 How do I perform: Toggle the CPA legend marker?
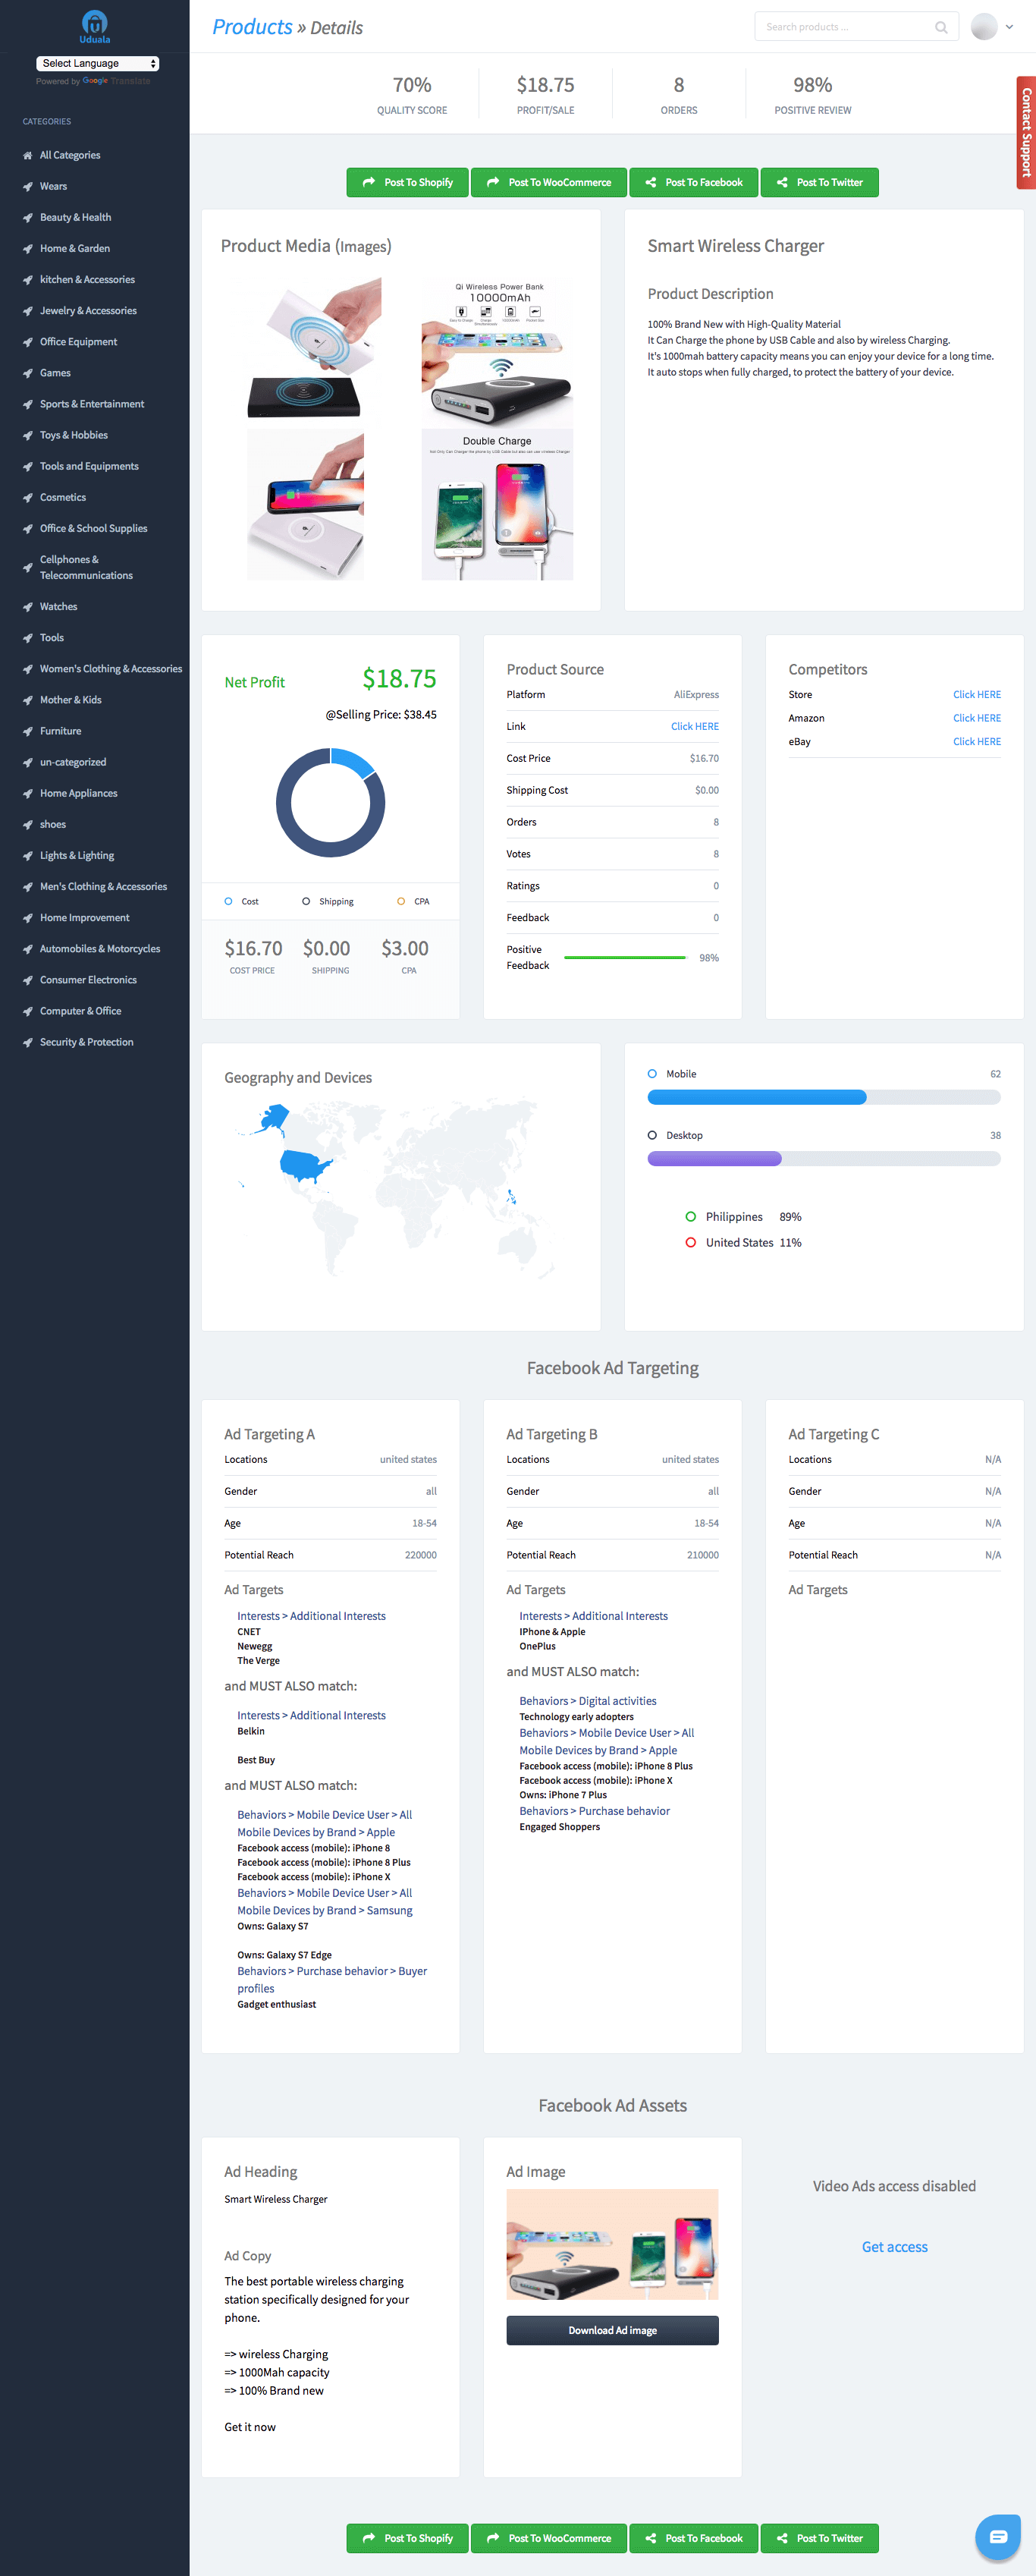pos(401,901)
